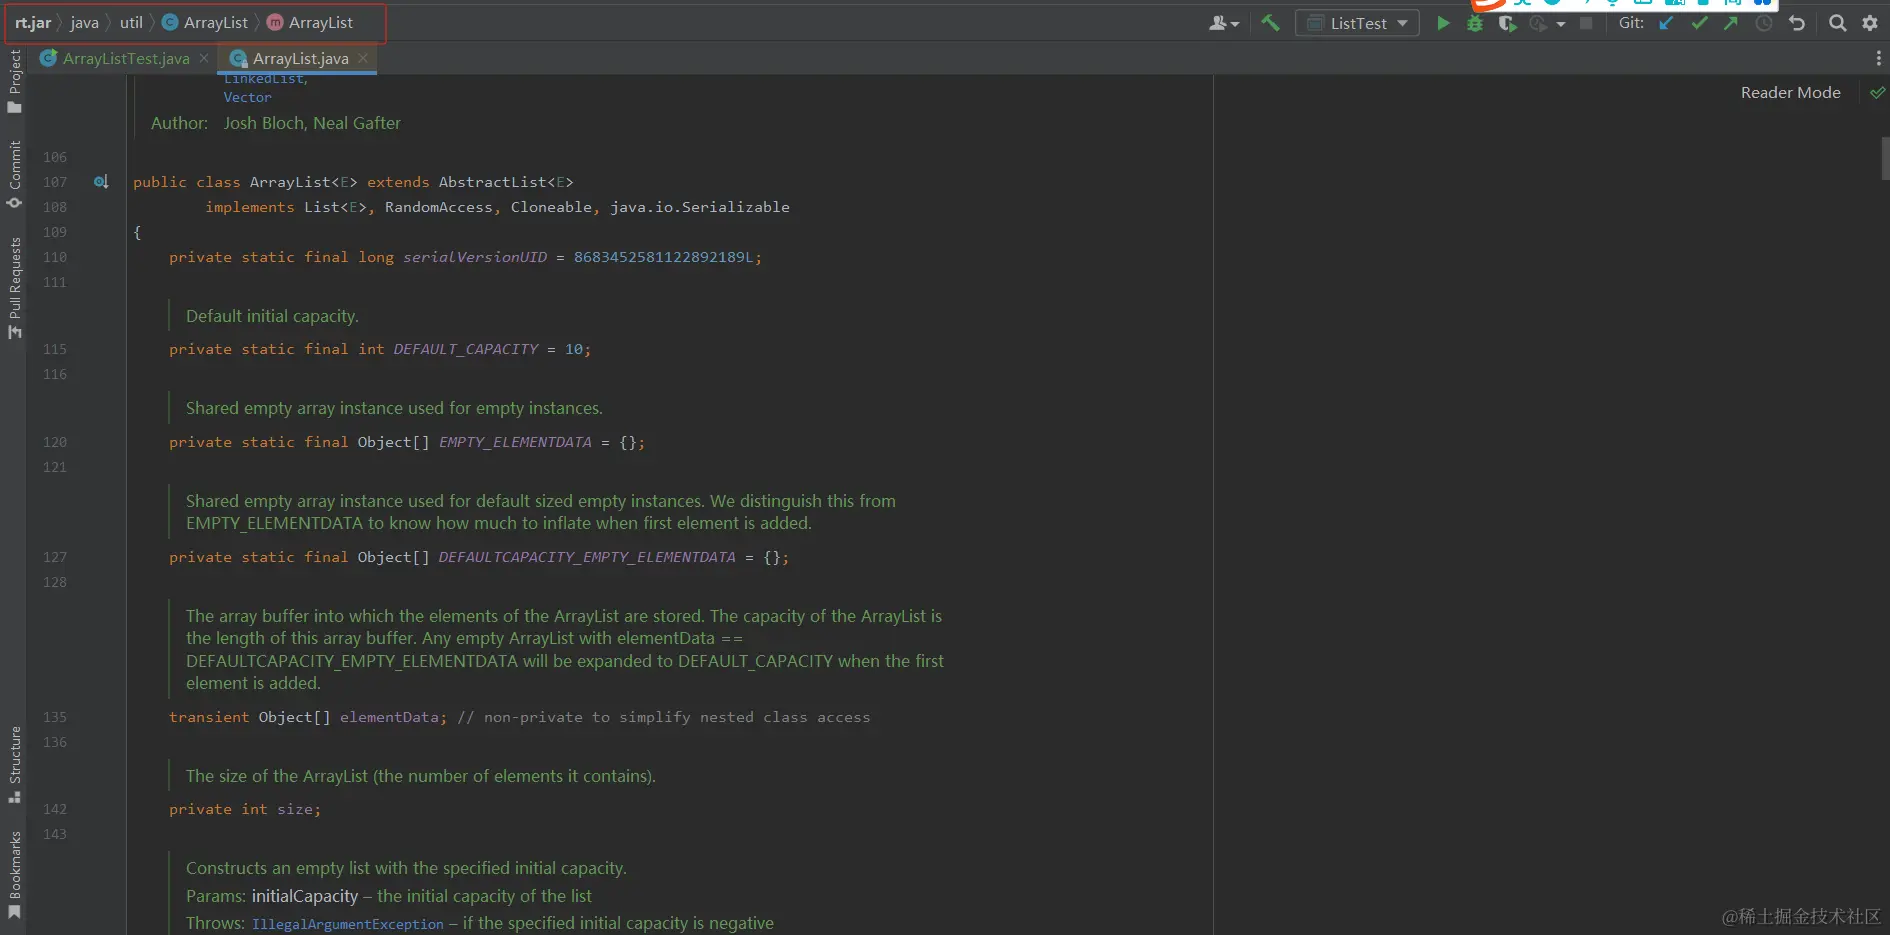Screen dimensions: 1890x935
Task: Open IDE settings gear icon
Action: coord(1870,23)
